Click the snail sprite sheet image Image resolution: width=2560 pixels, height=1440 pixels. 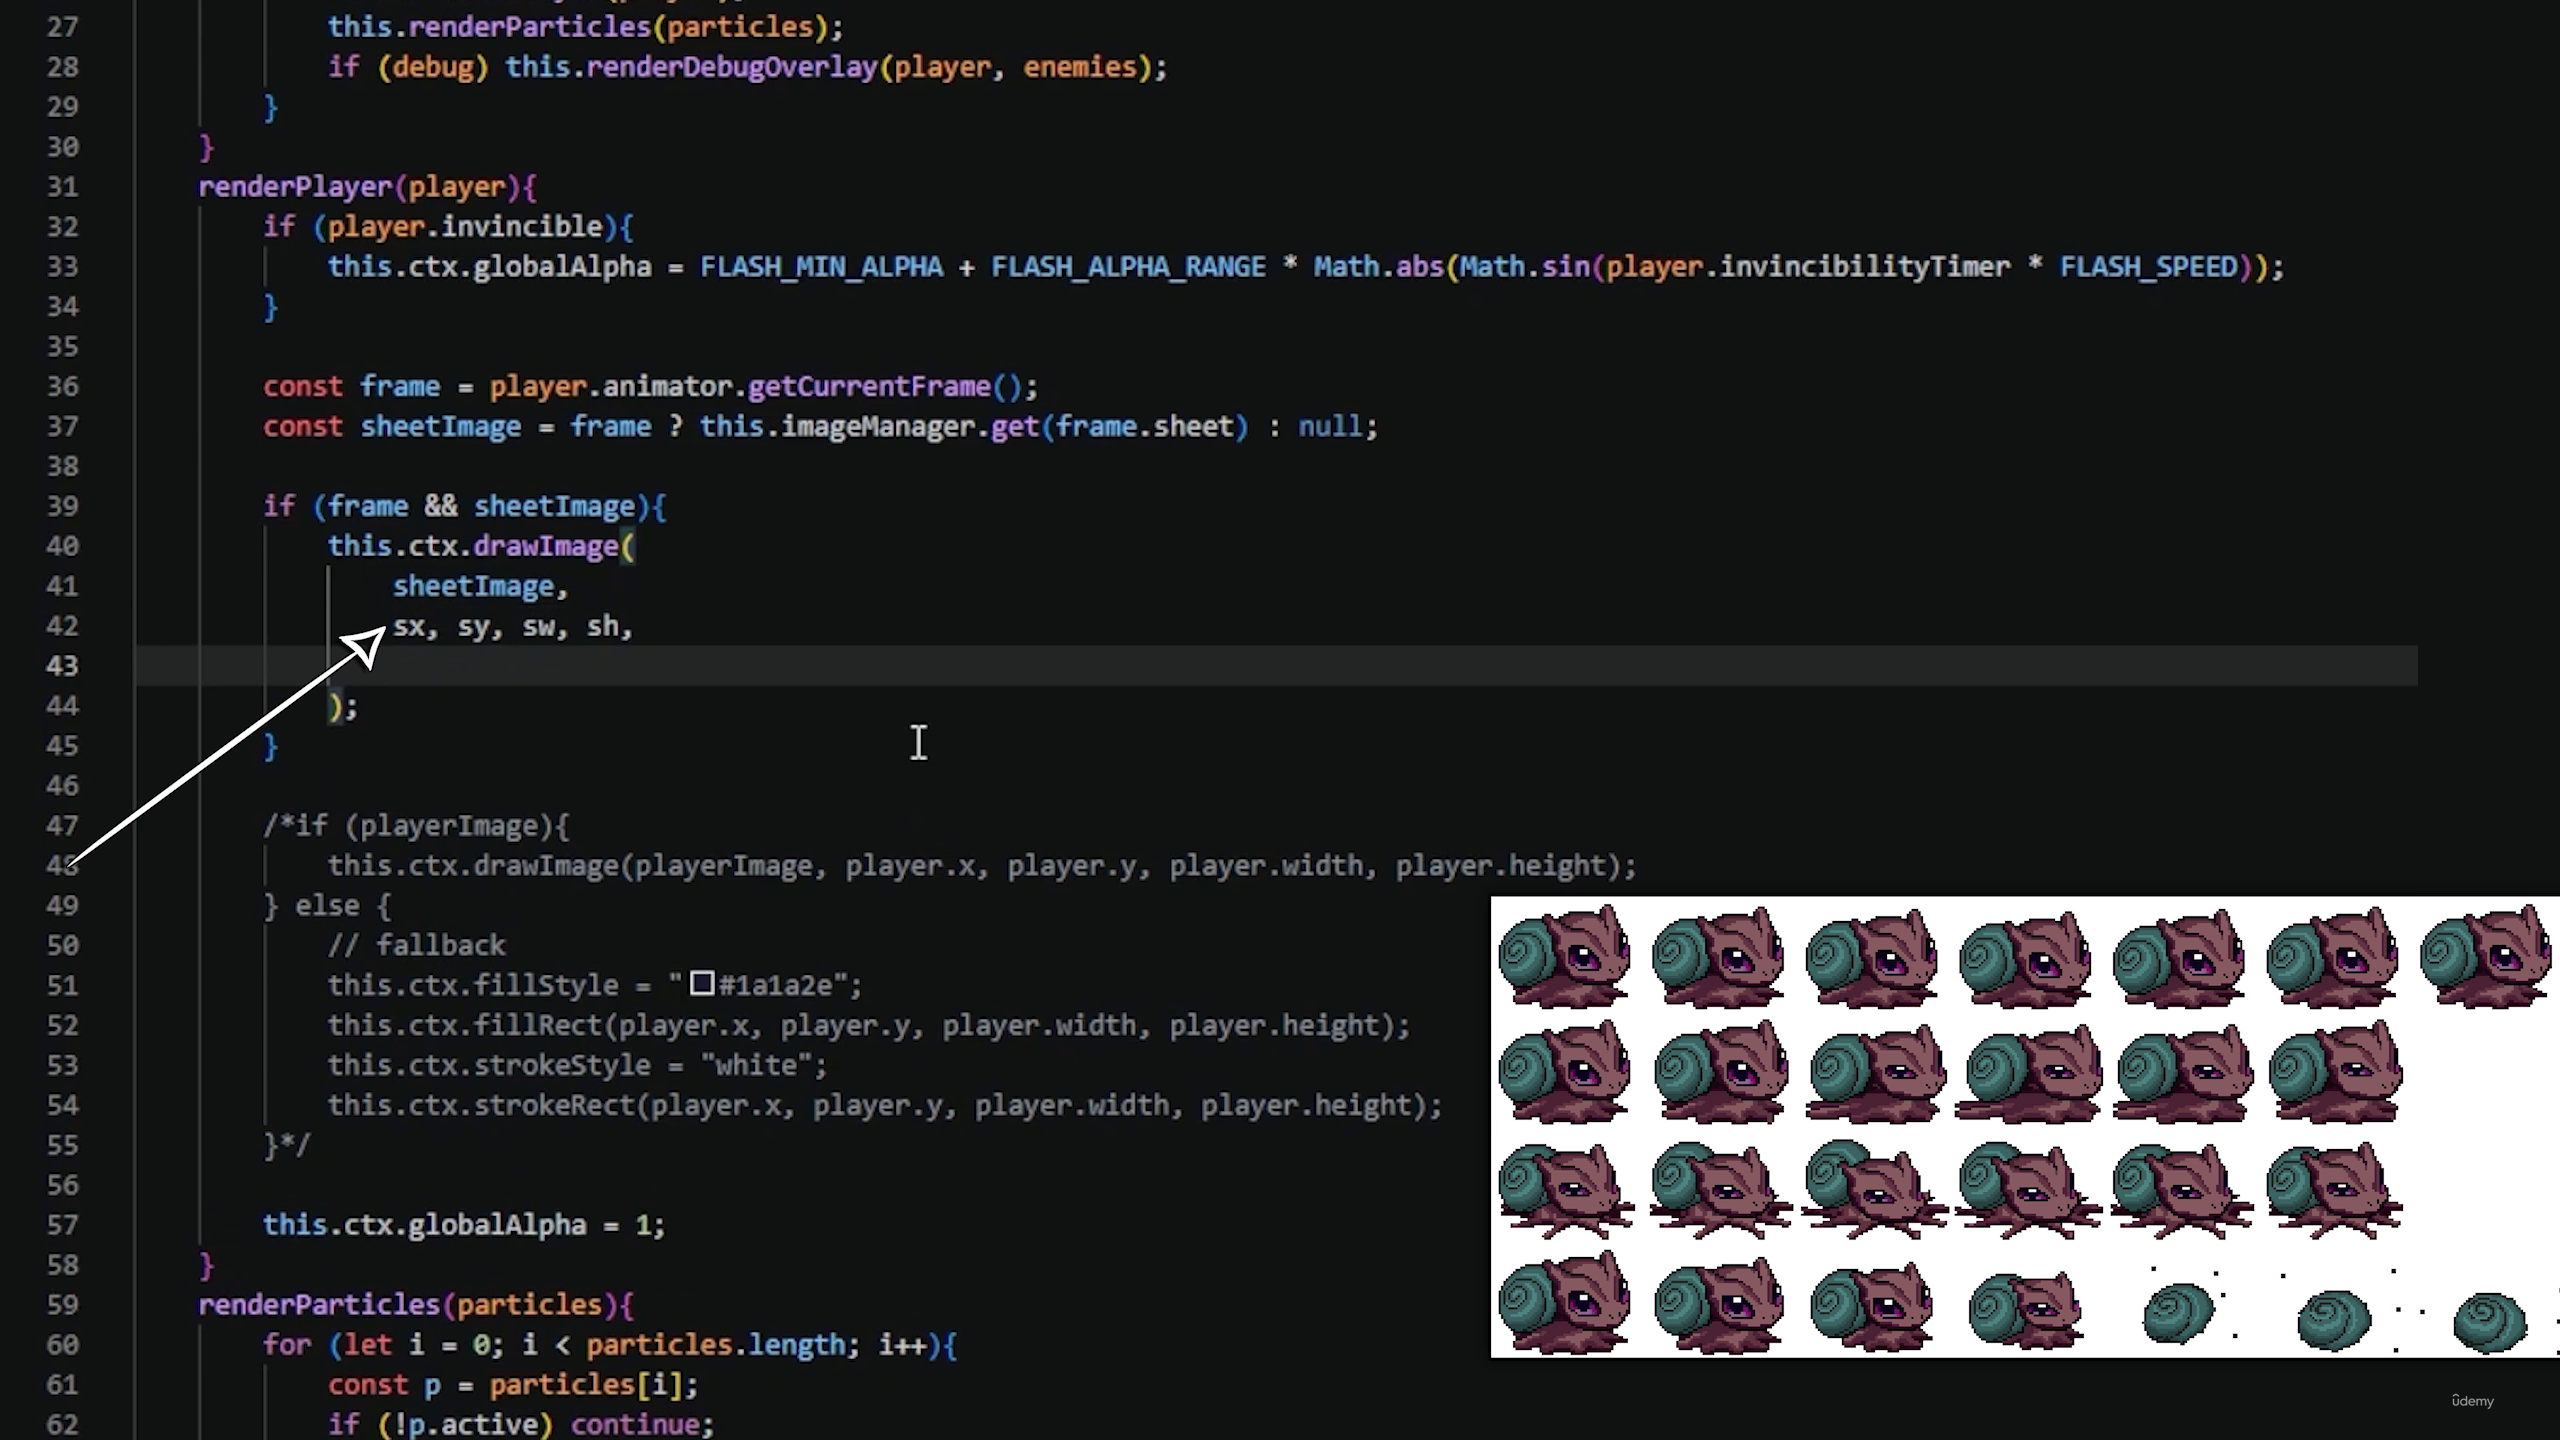tap(2025, 1127)
